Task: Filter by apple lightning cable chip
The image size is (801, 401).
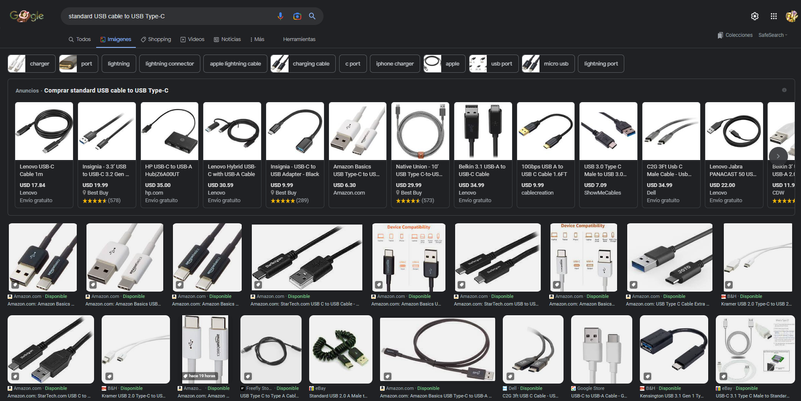Action: pos(235,64)
